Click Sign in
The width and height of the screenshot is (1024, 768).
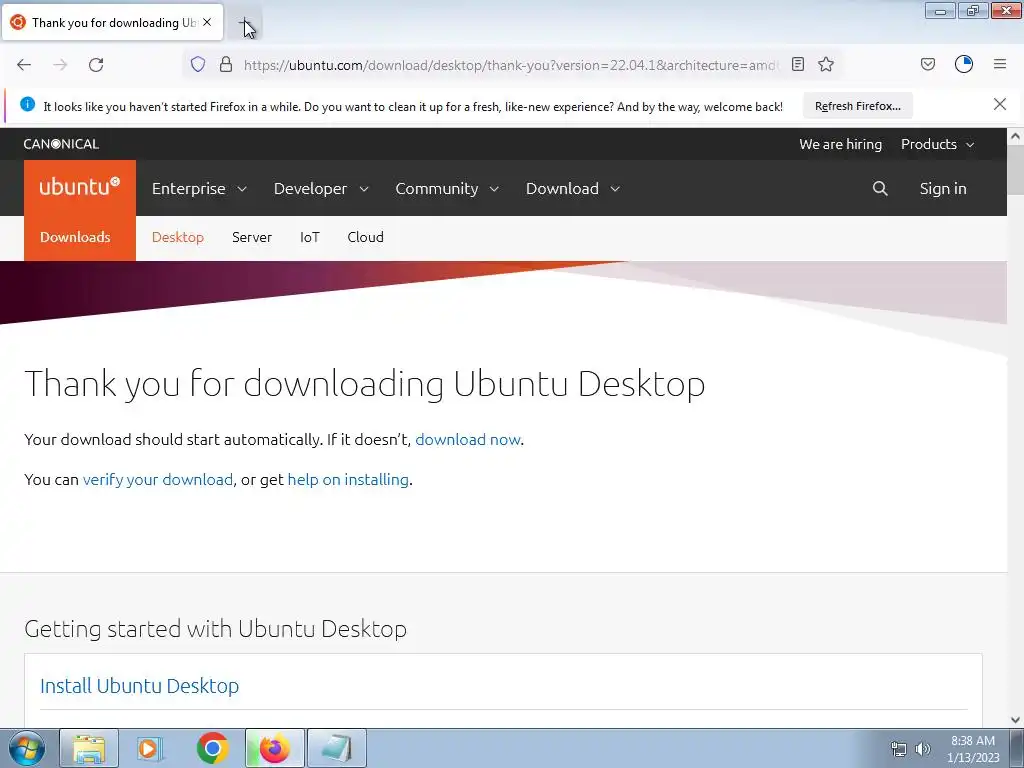[943, 188]
